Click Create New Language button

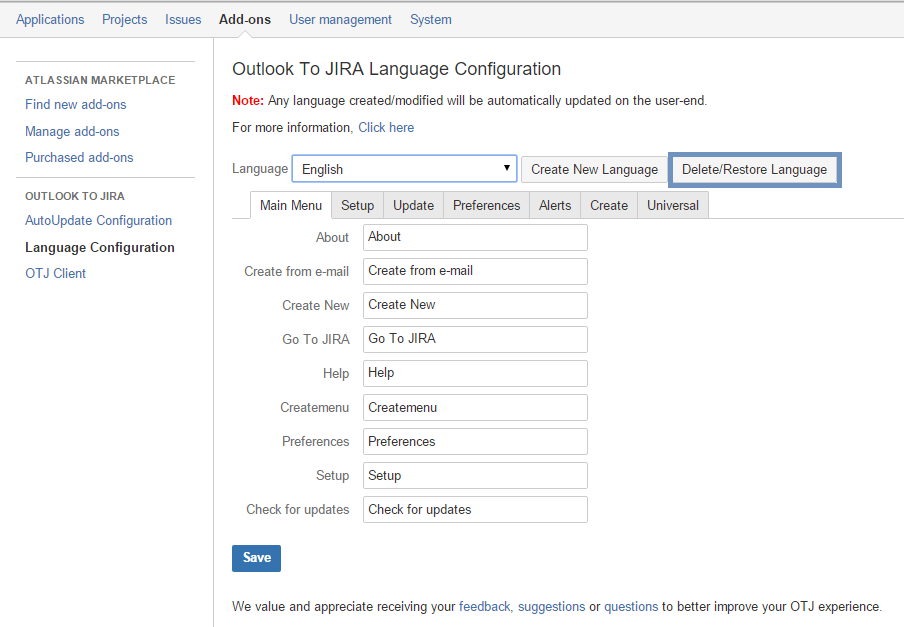tap(594, 169)
